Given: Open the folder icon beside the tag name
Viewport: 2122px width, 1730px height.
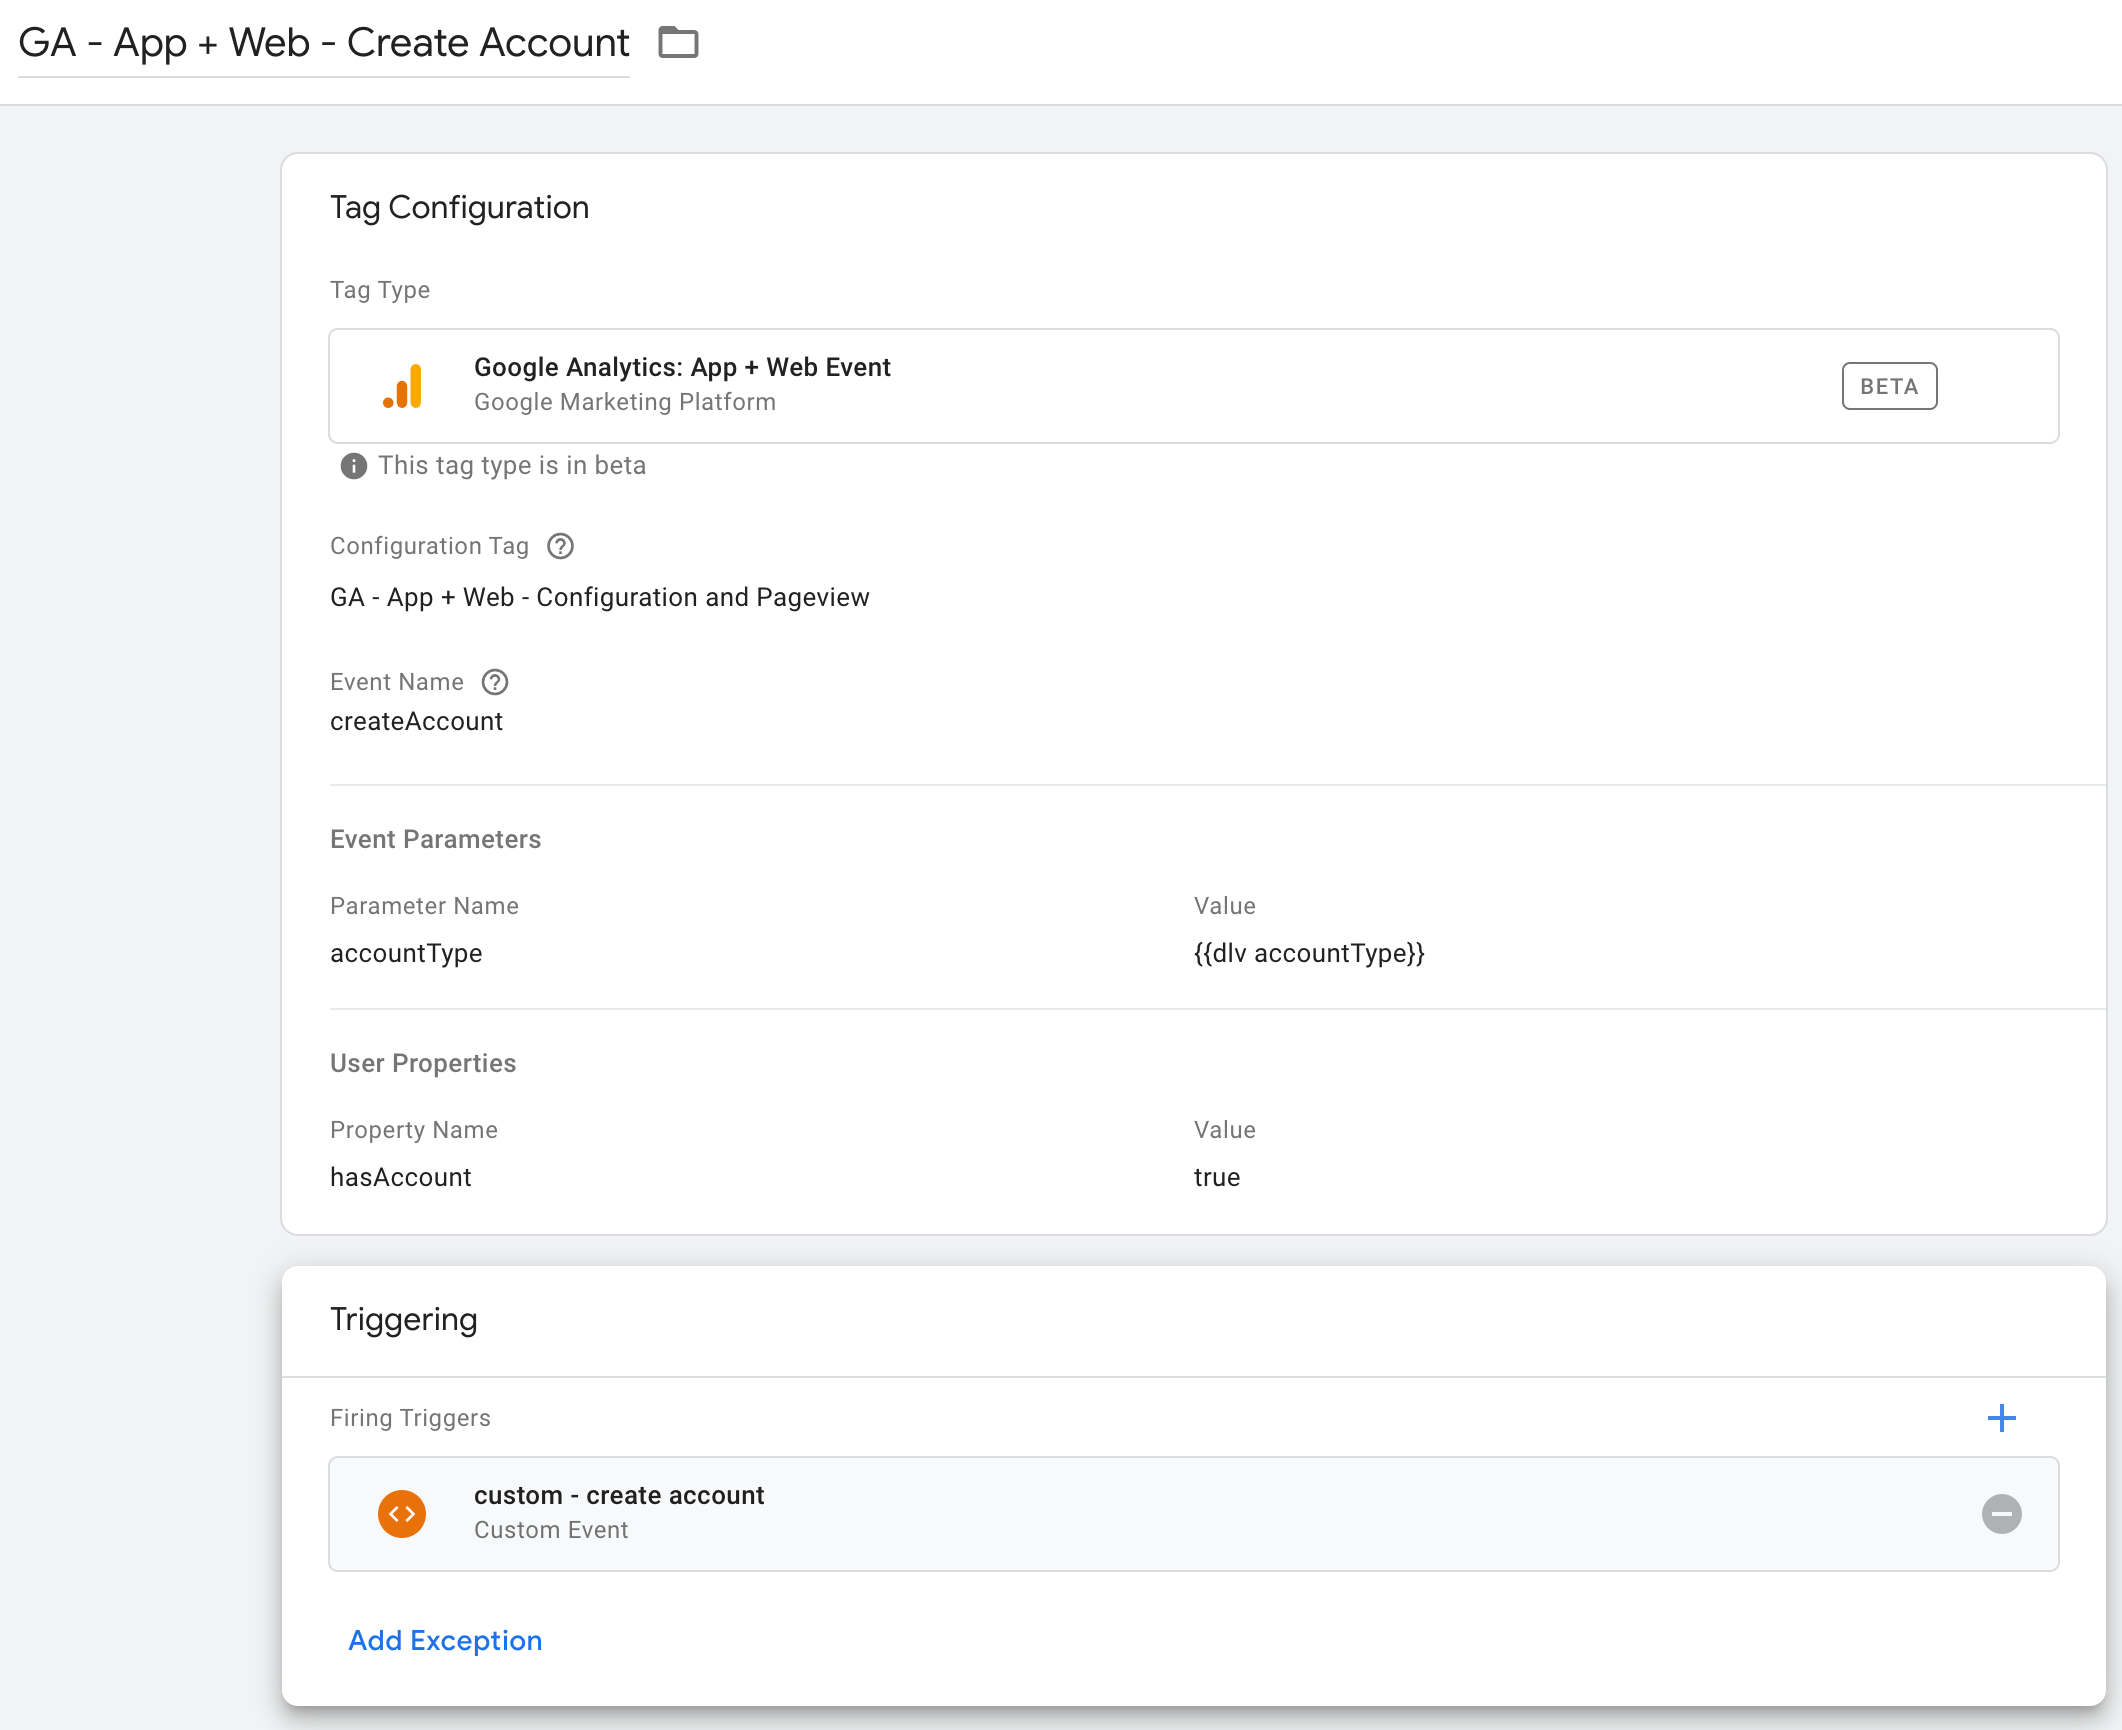Looking at the screenshot, I should [678, 42].
